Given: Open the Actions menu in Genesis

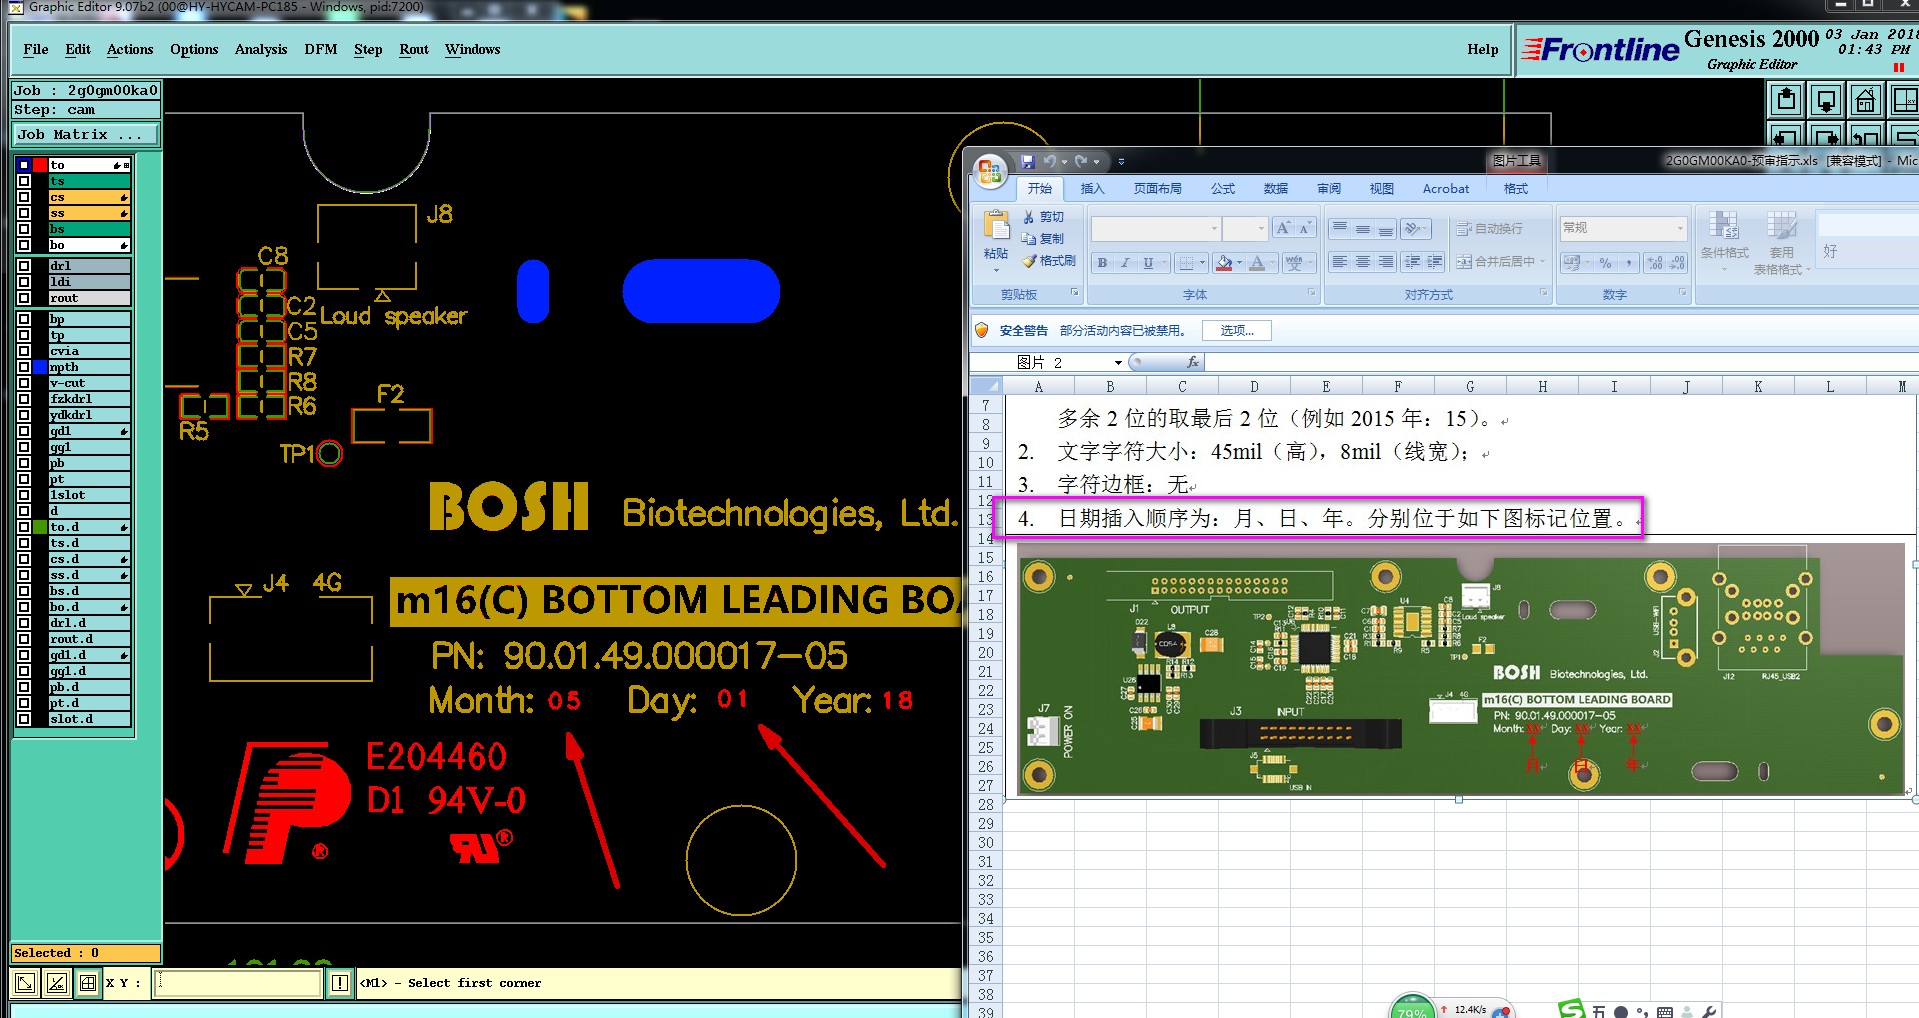Looking at the screenshot, I should coord(130,49).
